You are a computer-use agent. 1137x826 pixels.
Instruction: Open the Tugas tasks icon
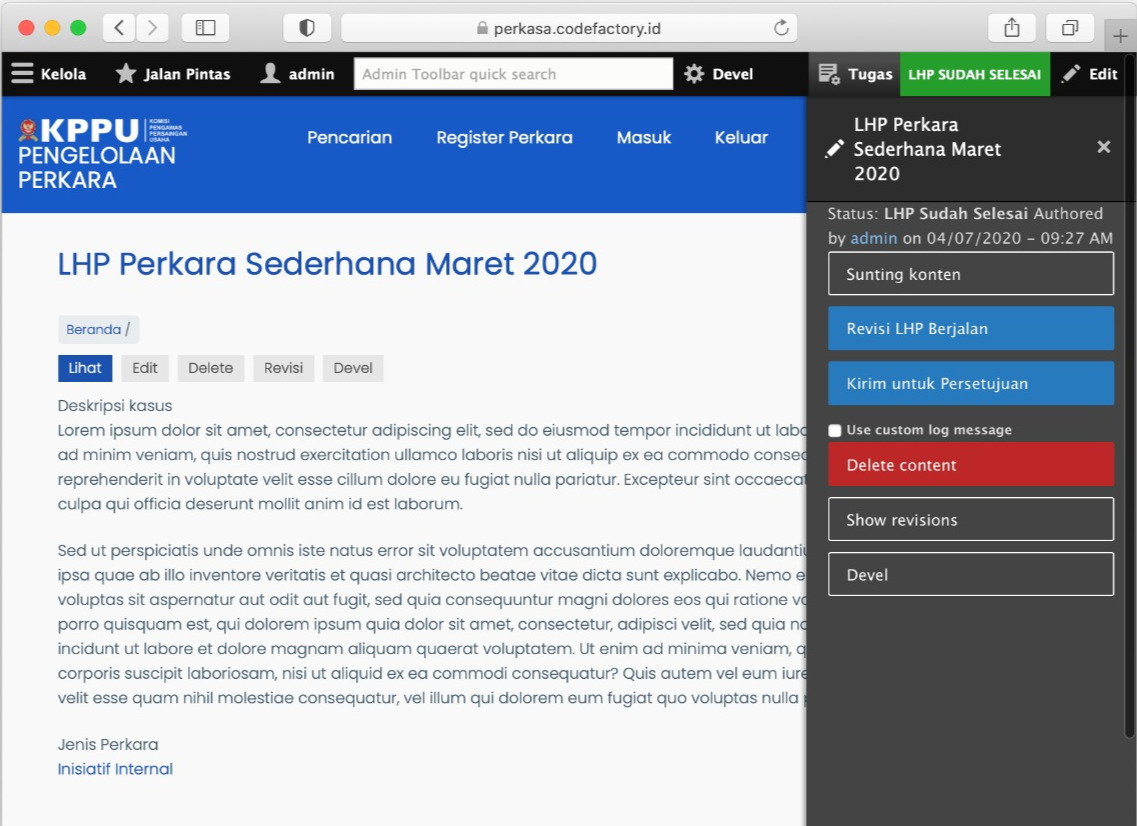coord(829,74)
